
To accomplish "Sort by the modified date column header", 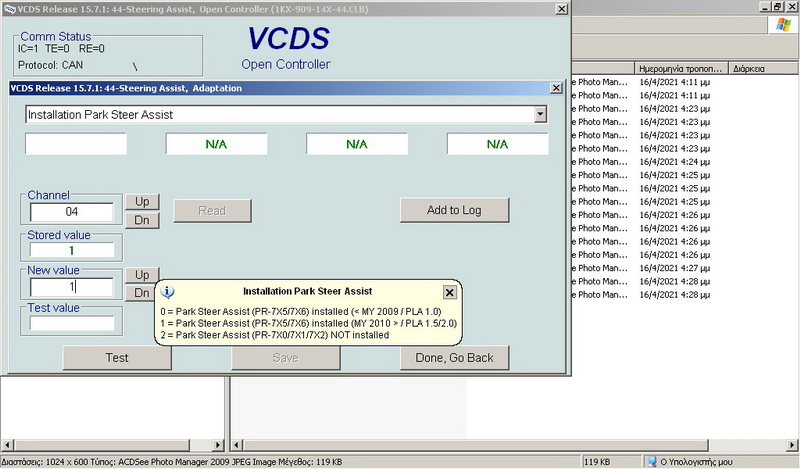I will (681, 68).
